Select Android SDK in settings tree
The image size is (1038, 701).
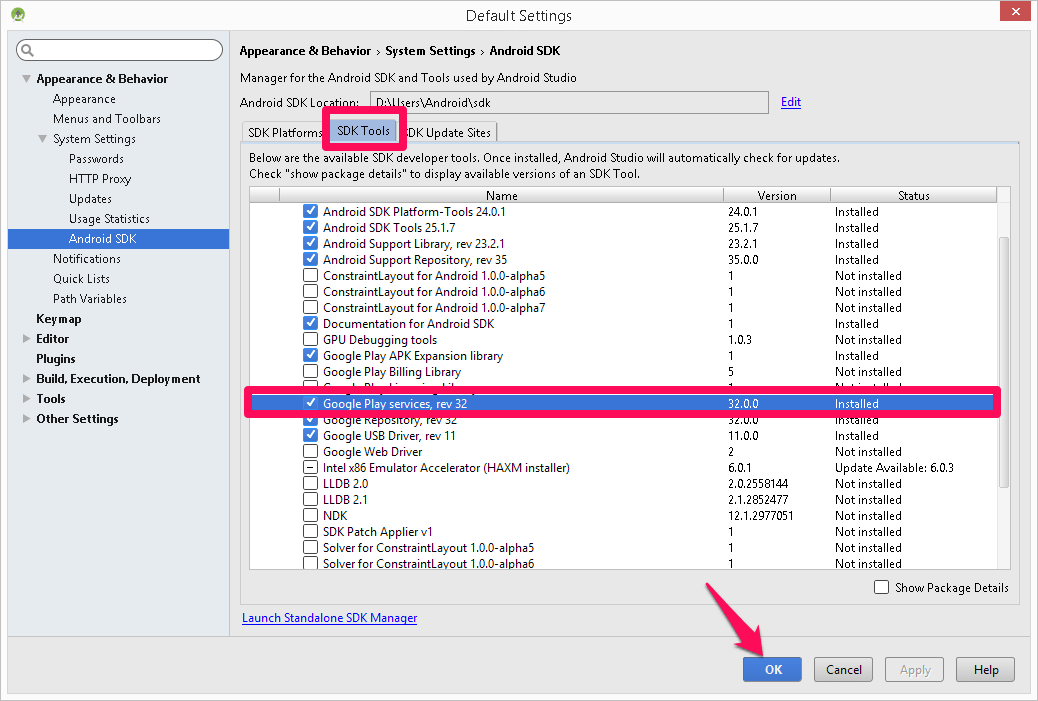(x=118, y=239)
